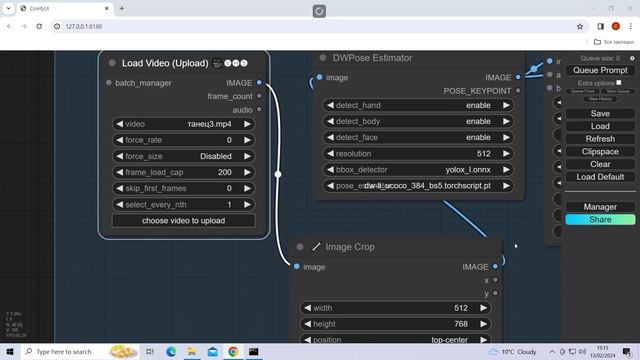Click the frame_count output port

[x=259, y=96]
